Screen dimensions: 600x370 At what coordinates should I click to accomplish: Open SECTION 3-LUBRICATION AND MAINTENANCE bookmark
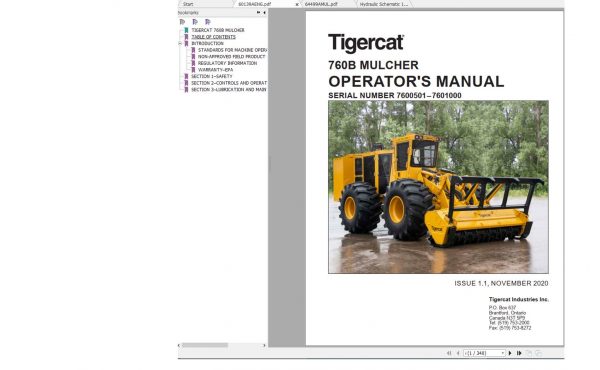coord(229,89)
